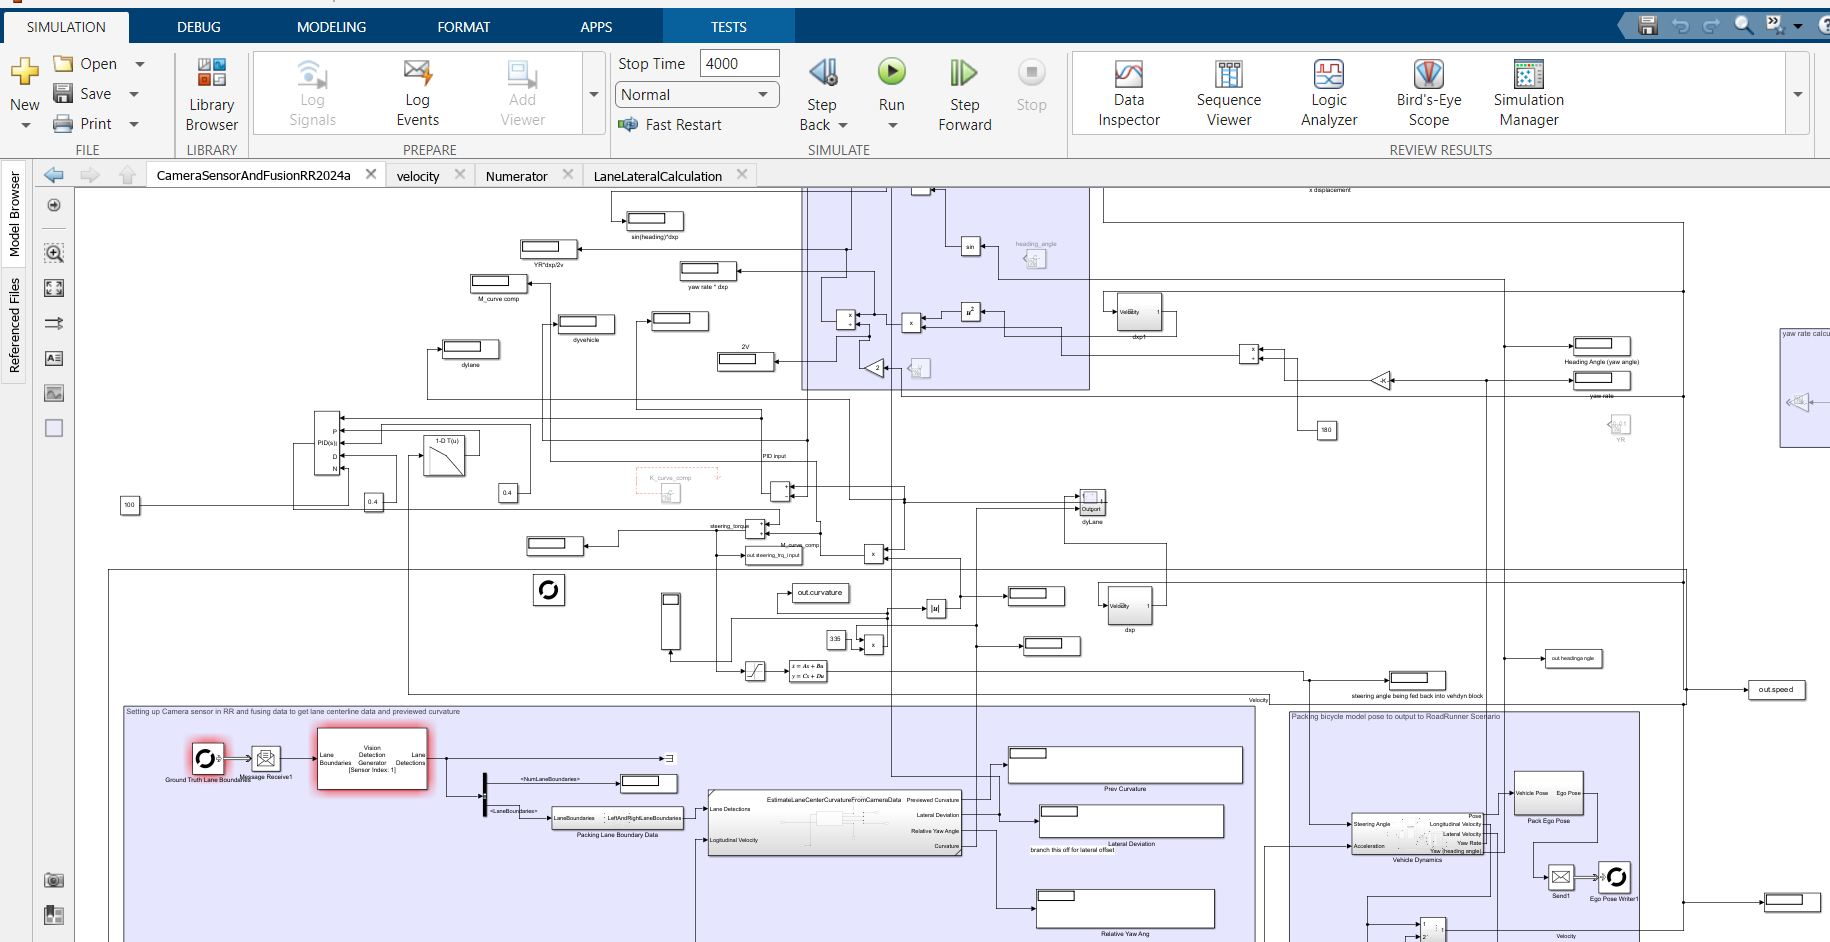Expand the Open dropdown arrow
The width and height of the screenshot is (1830, 942).
(x=140, y=64)
